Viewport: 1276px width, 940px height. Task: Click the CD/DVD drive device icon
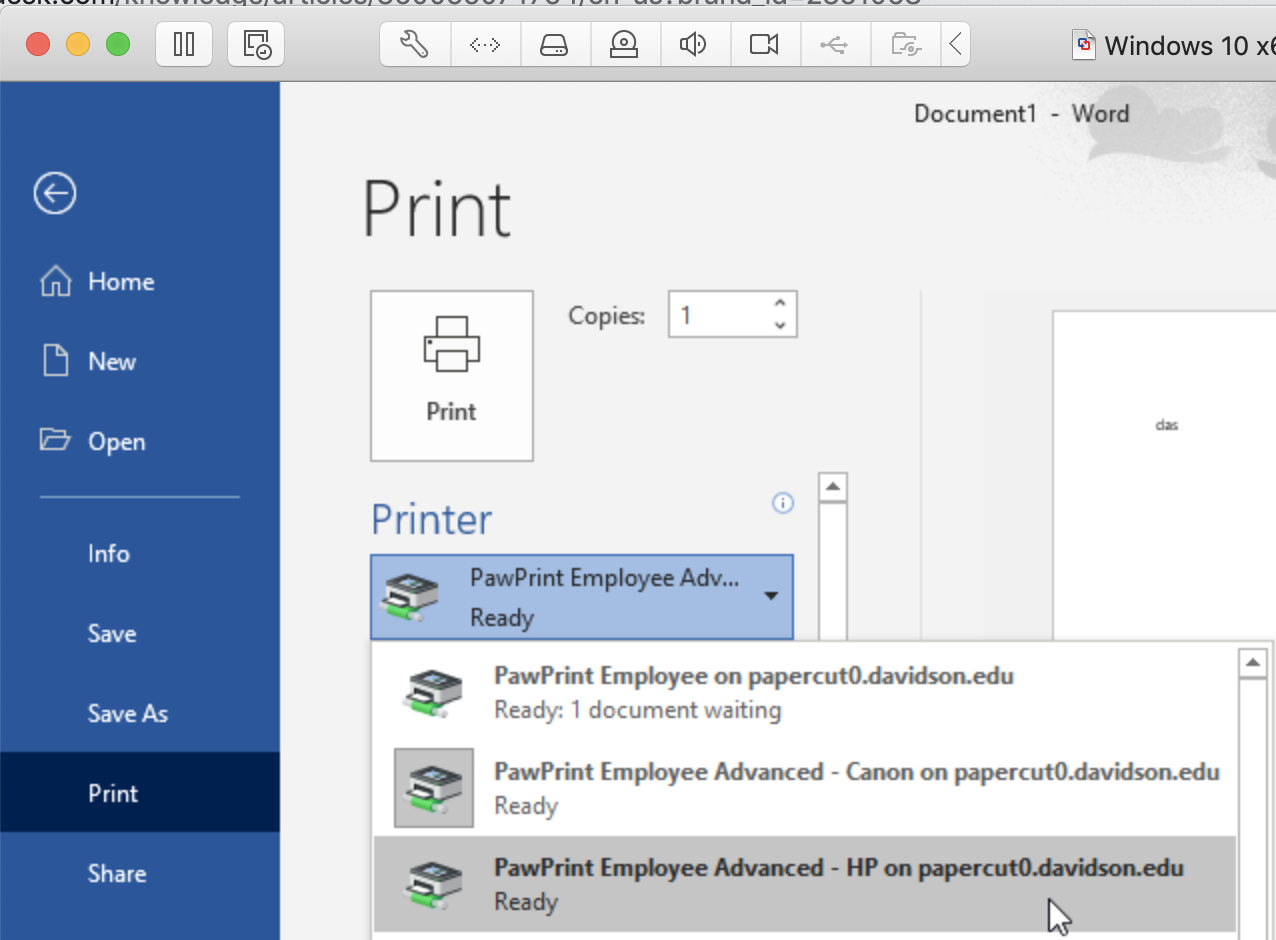click(x=625, y=44)
